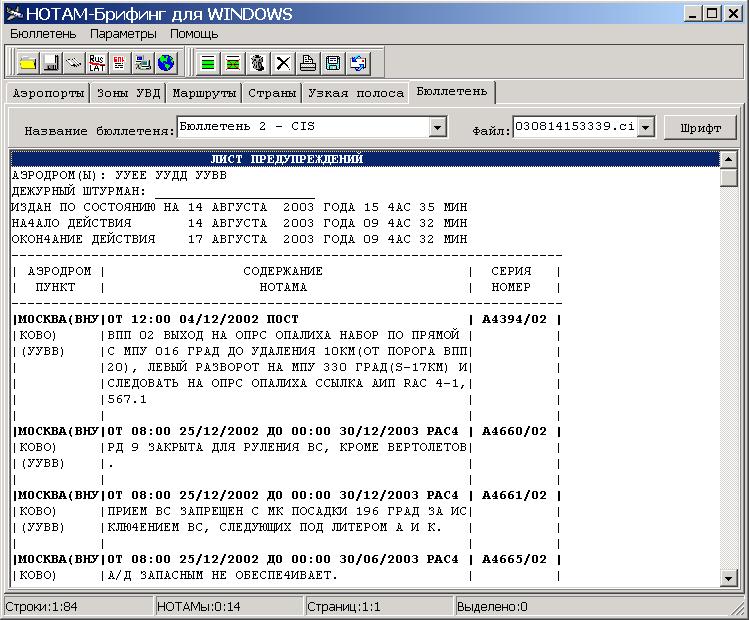Open the file name dropdown list
The width and height of the screenshot is (749, 620).
click(645, 127)
